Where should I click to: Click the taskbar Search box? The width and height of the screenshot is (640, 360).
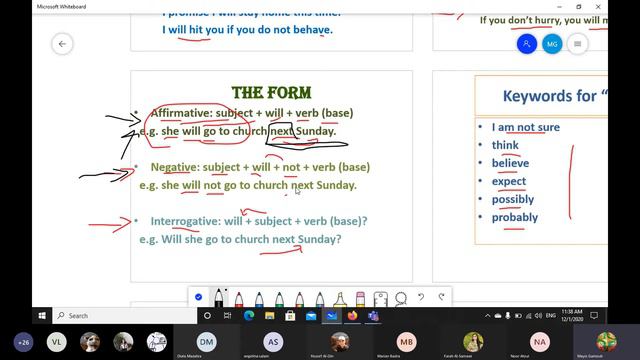pos(124,316)
